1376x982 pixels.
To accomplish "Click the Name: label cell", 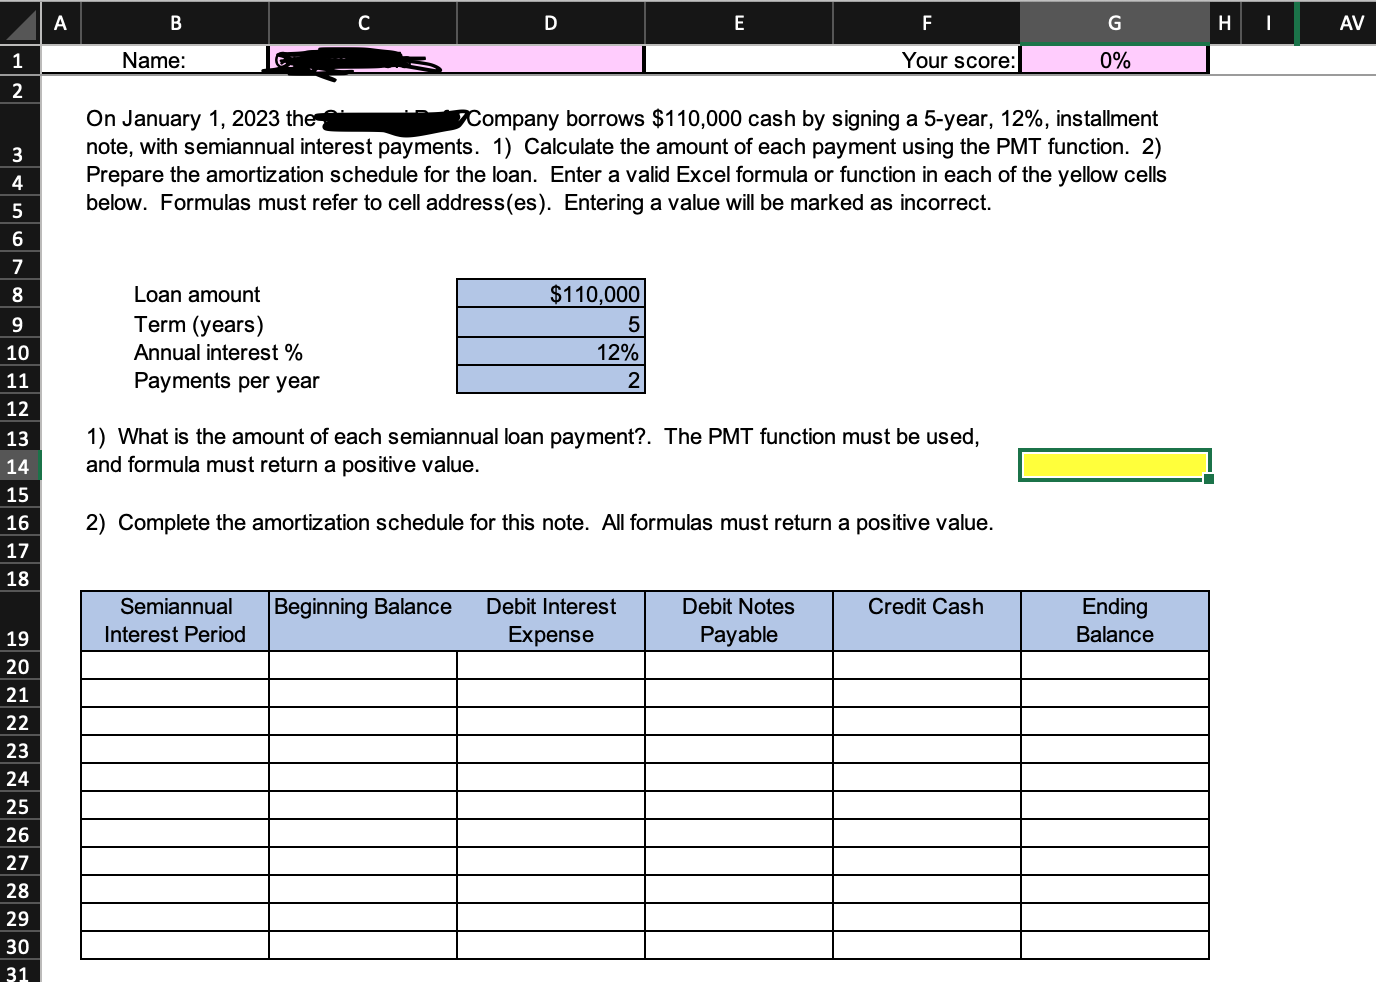I will click(154, 60).
